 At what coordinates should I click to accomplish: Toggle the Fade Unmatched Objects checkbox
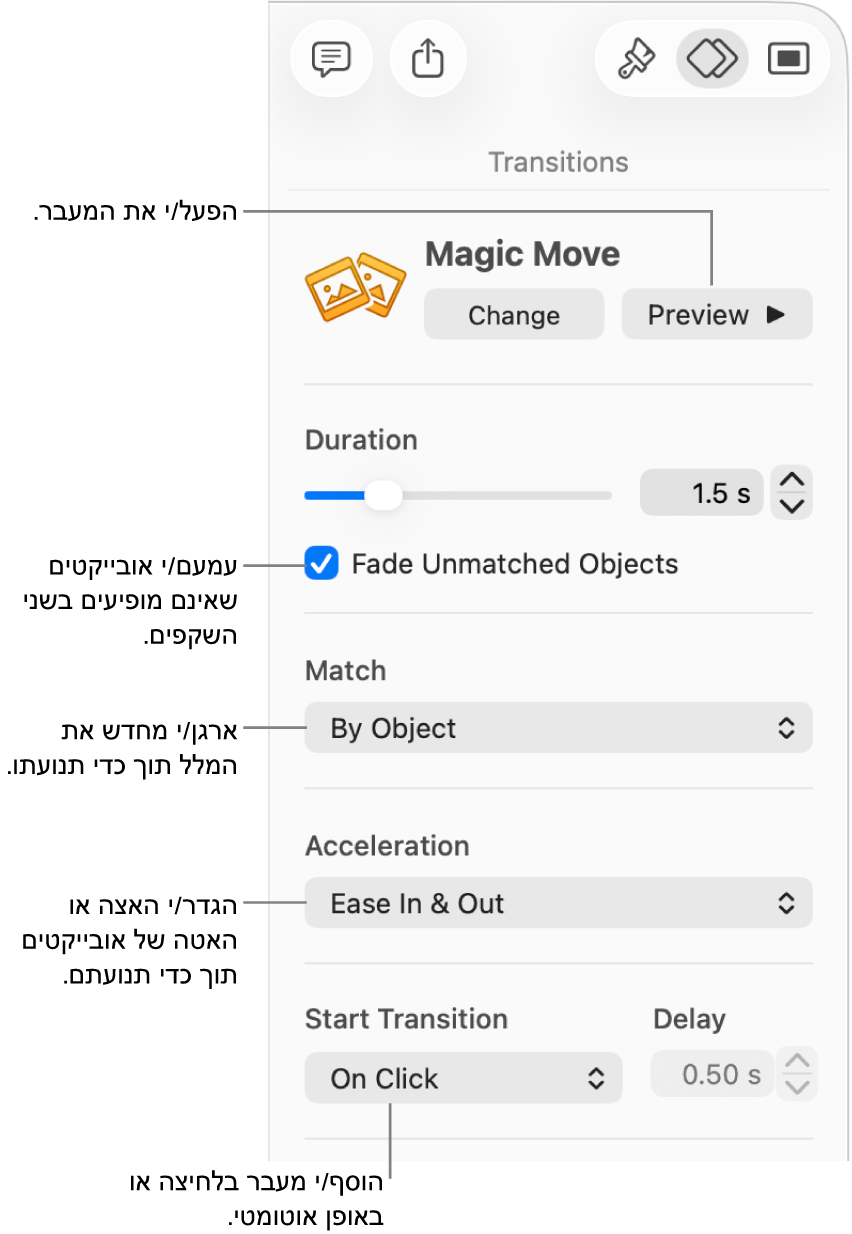(x=321, y=564)
